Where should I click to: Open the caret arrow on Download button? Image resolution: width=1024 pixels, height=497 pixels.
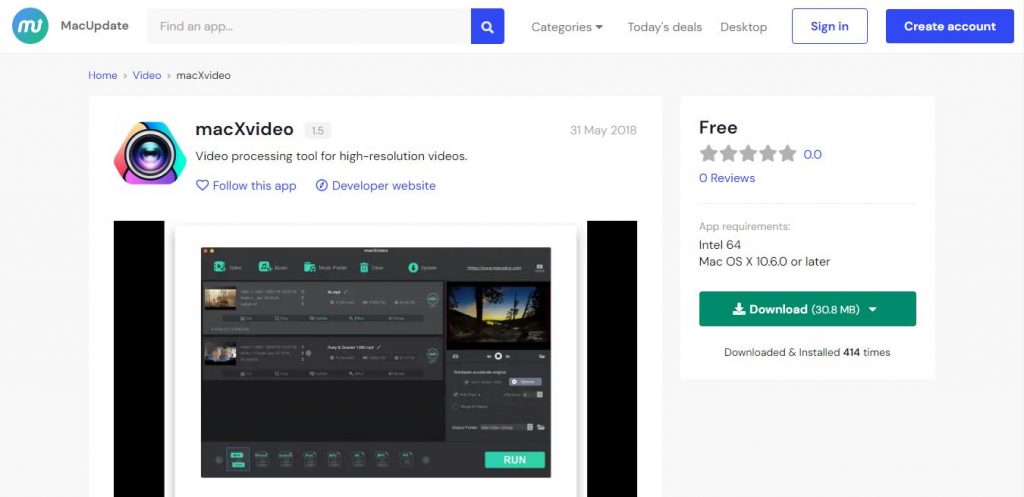coord(872,310)
